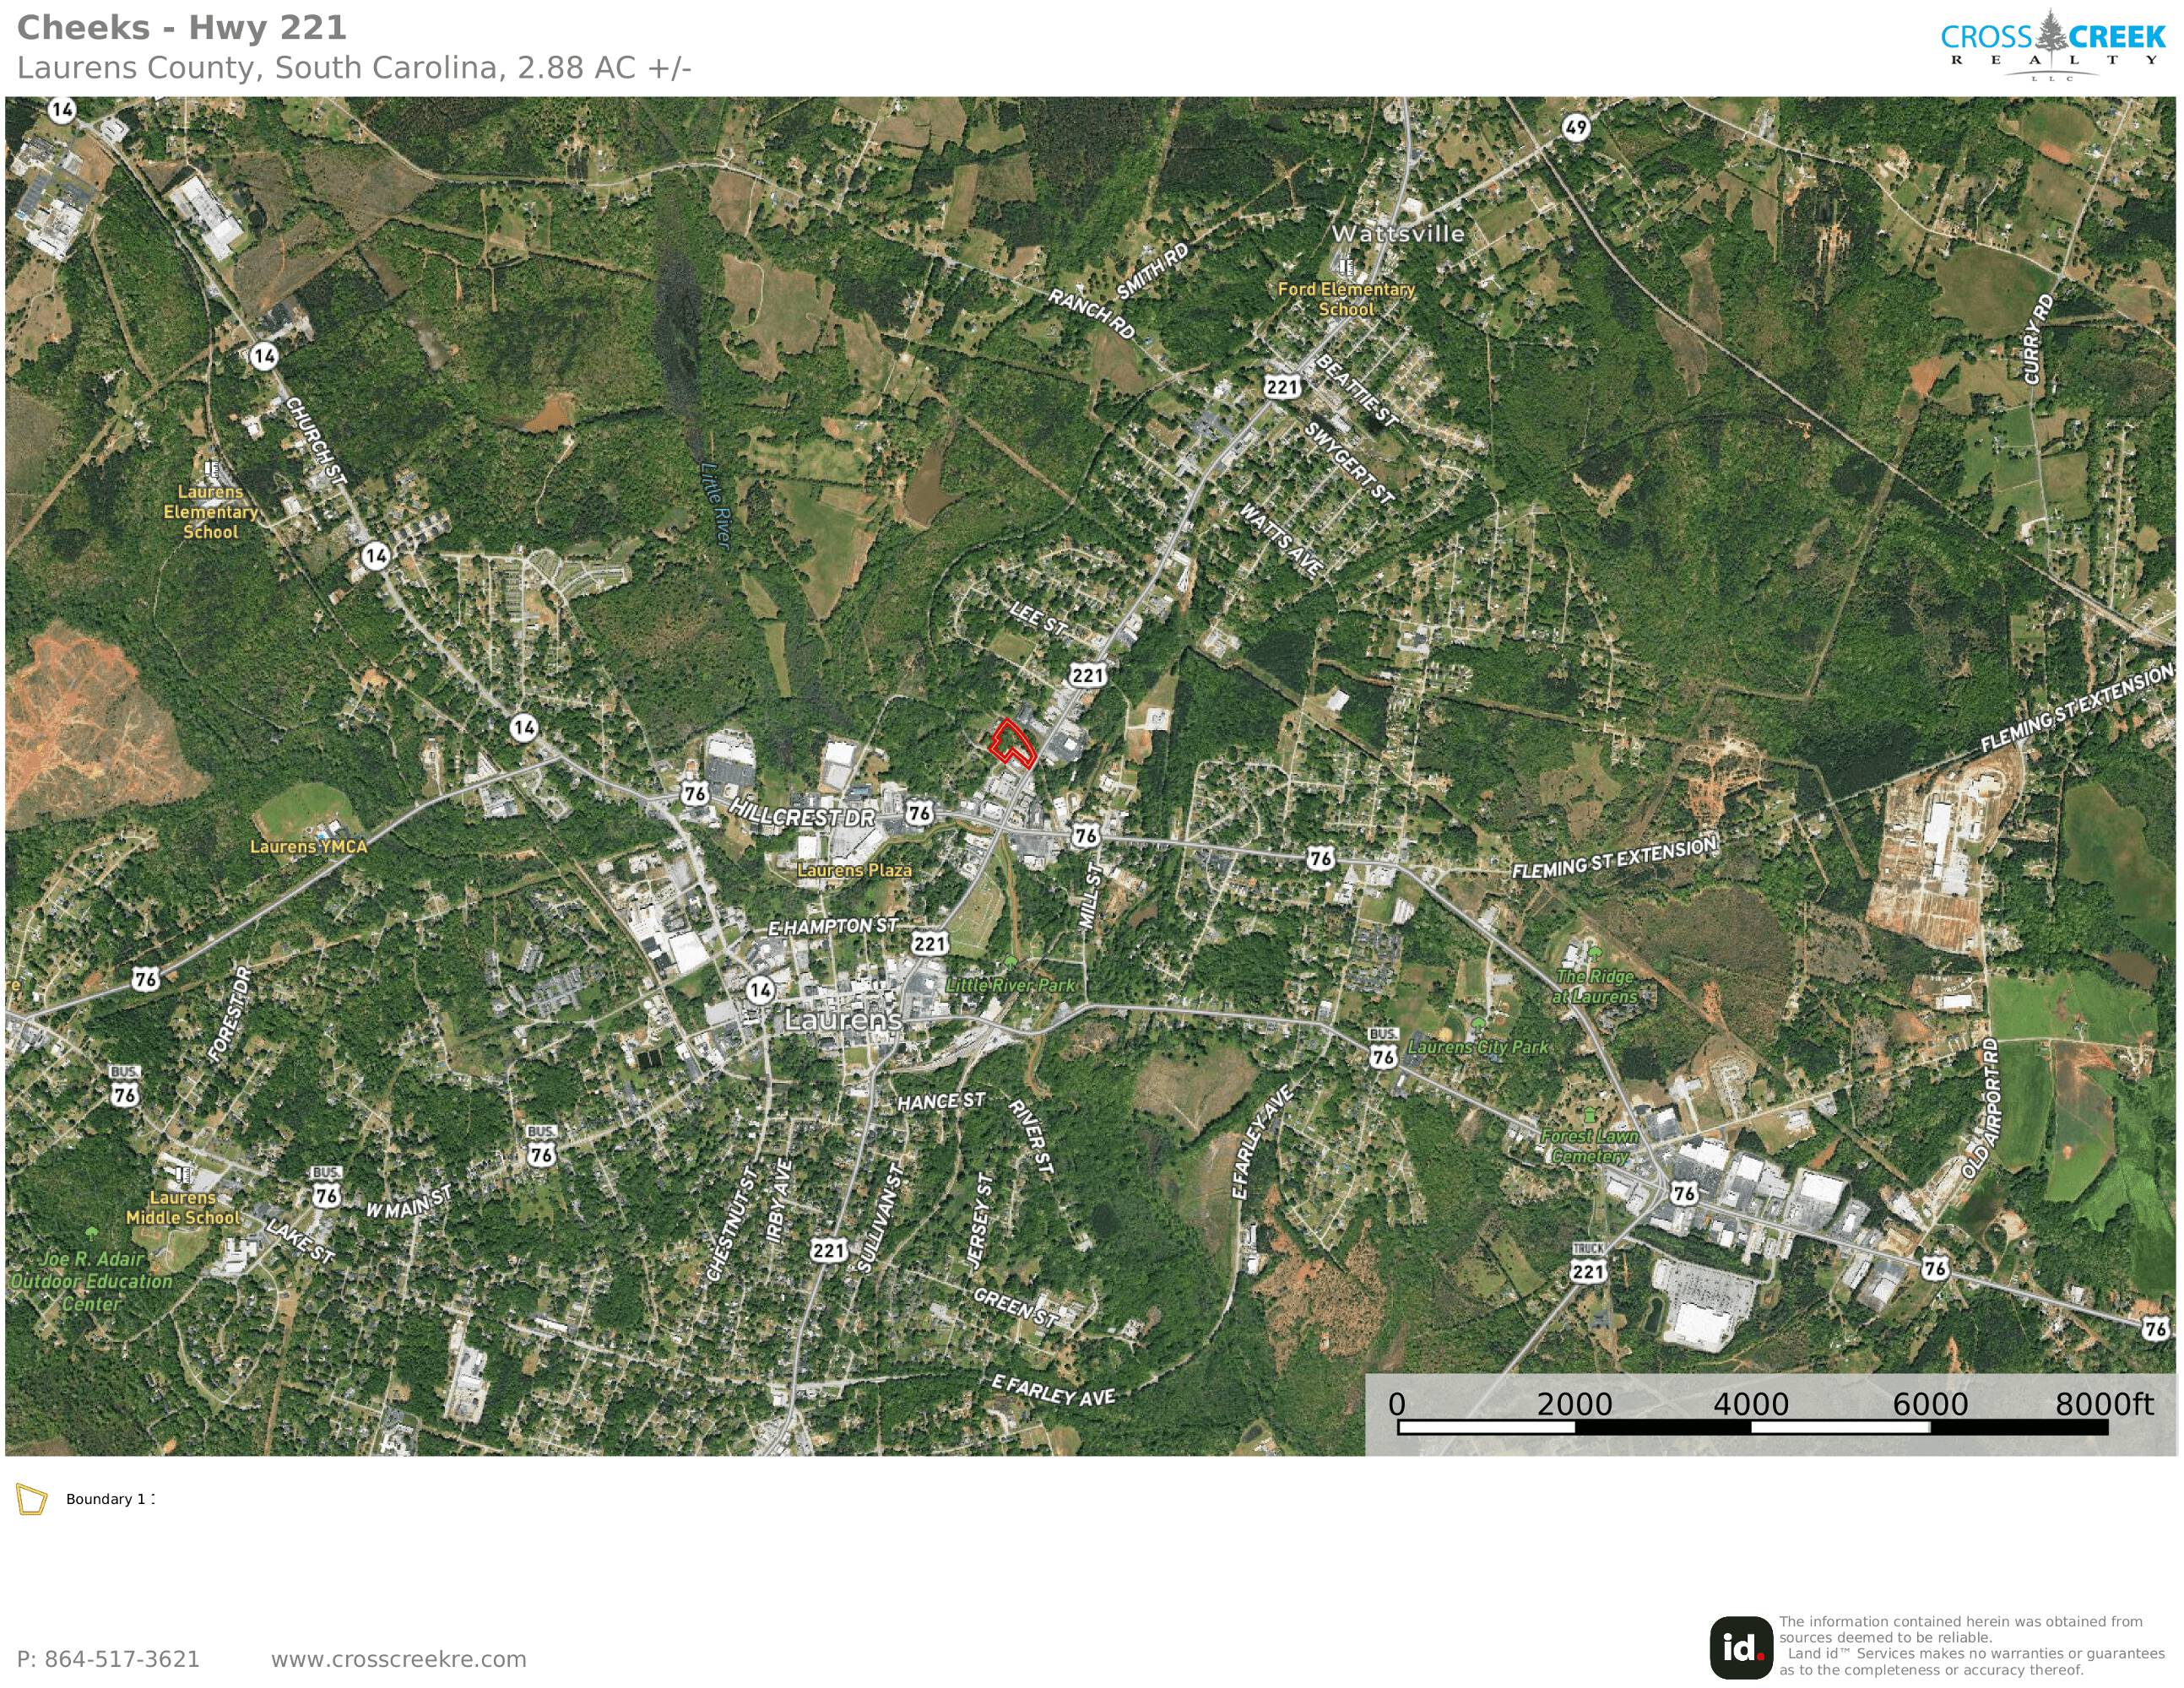Image resolution: width=2184 pixels, height=1688 pixels.
Task: Click the Forest Lawn Cemetery marker
Action: coord(1590,1115)
